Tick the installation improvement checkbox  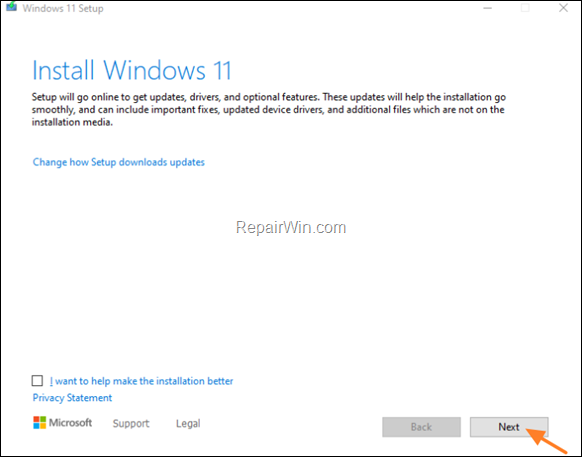37,381
